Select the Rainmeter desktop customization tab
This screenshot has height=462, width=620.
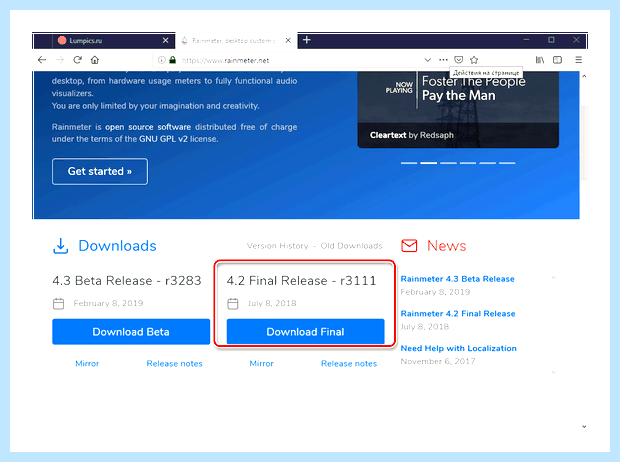(236, 41)
